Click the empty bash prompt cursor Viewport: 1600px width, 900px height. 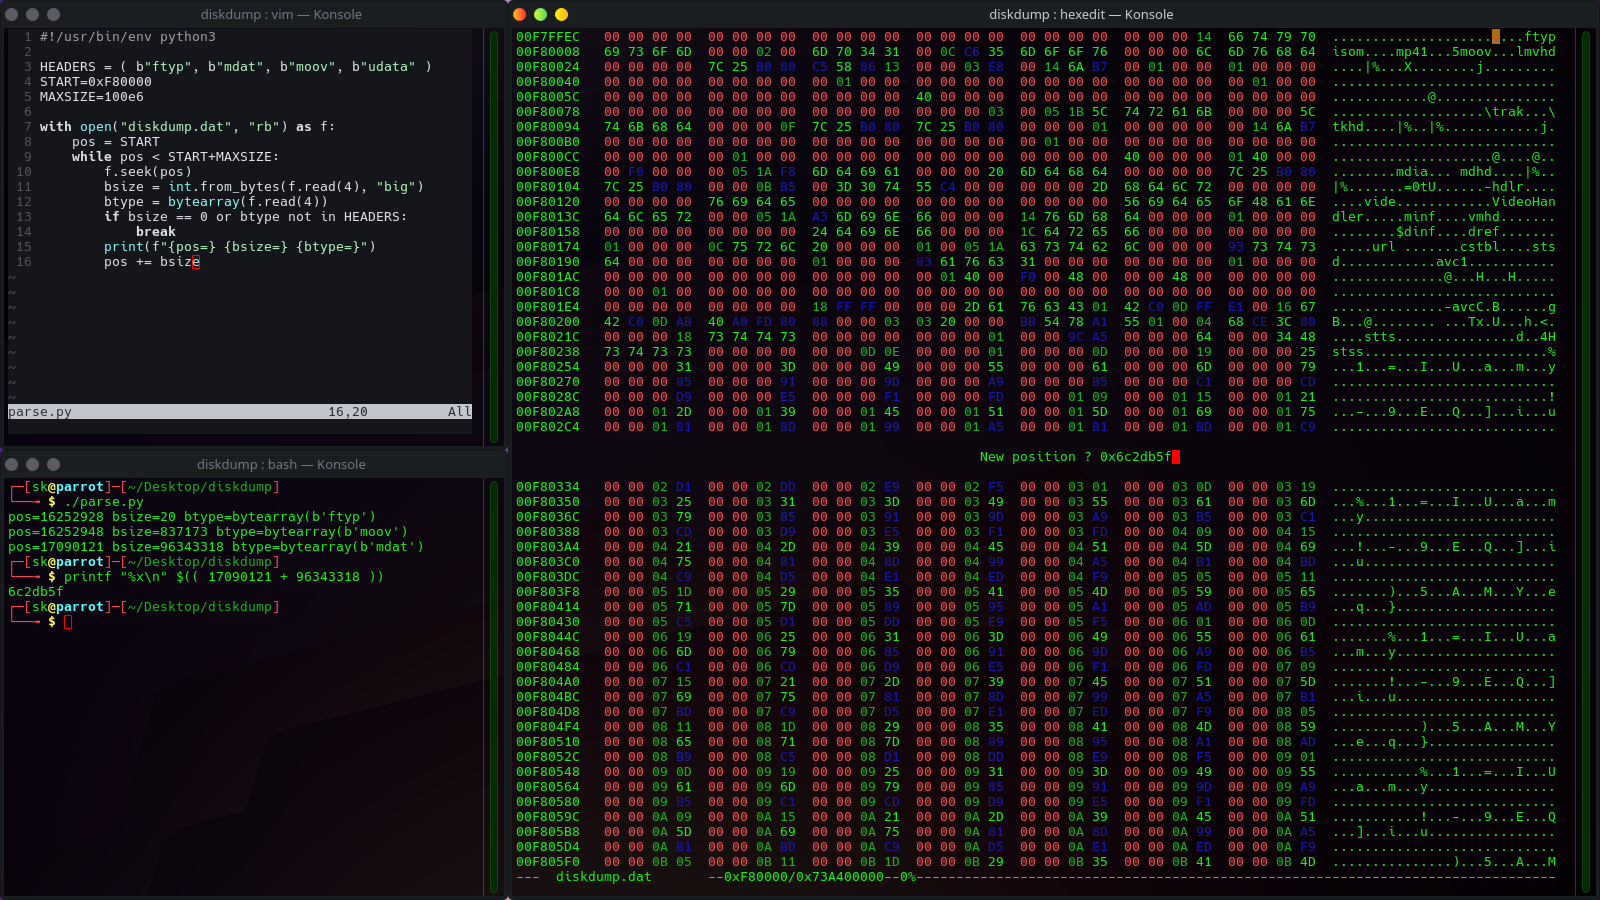[x=68, y=622]
